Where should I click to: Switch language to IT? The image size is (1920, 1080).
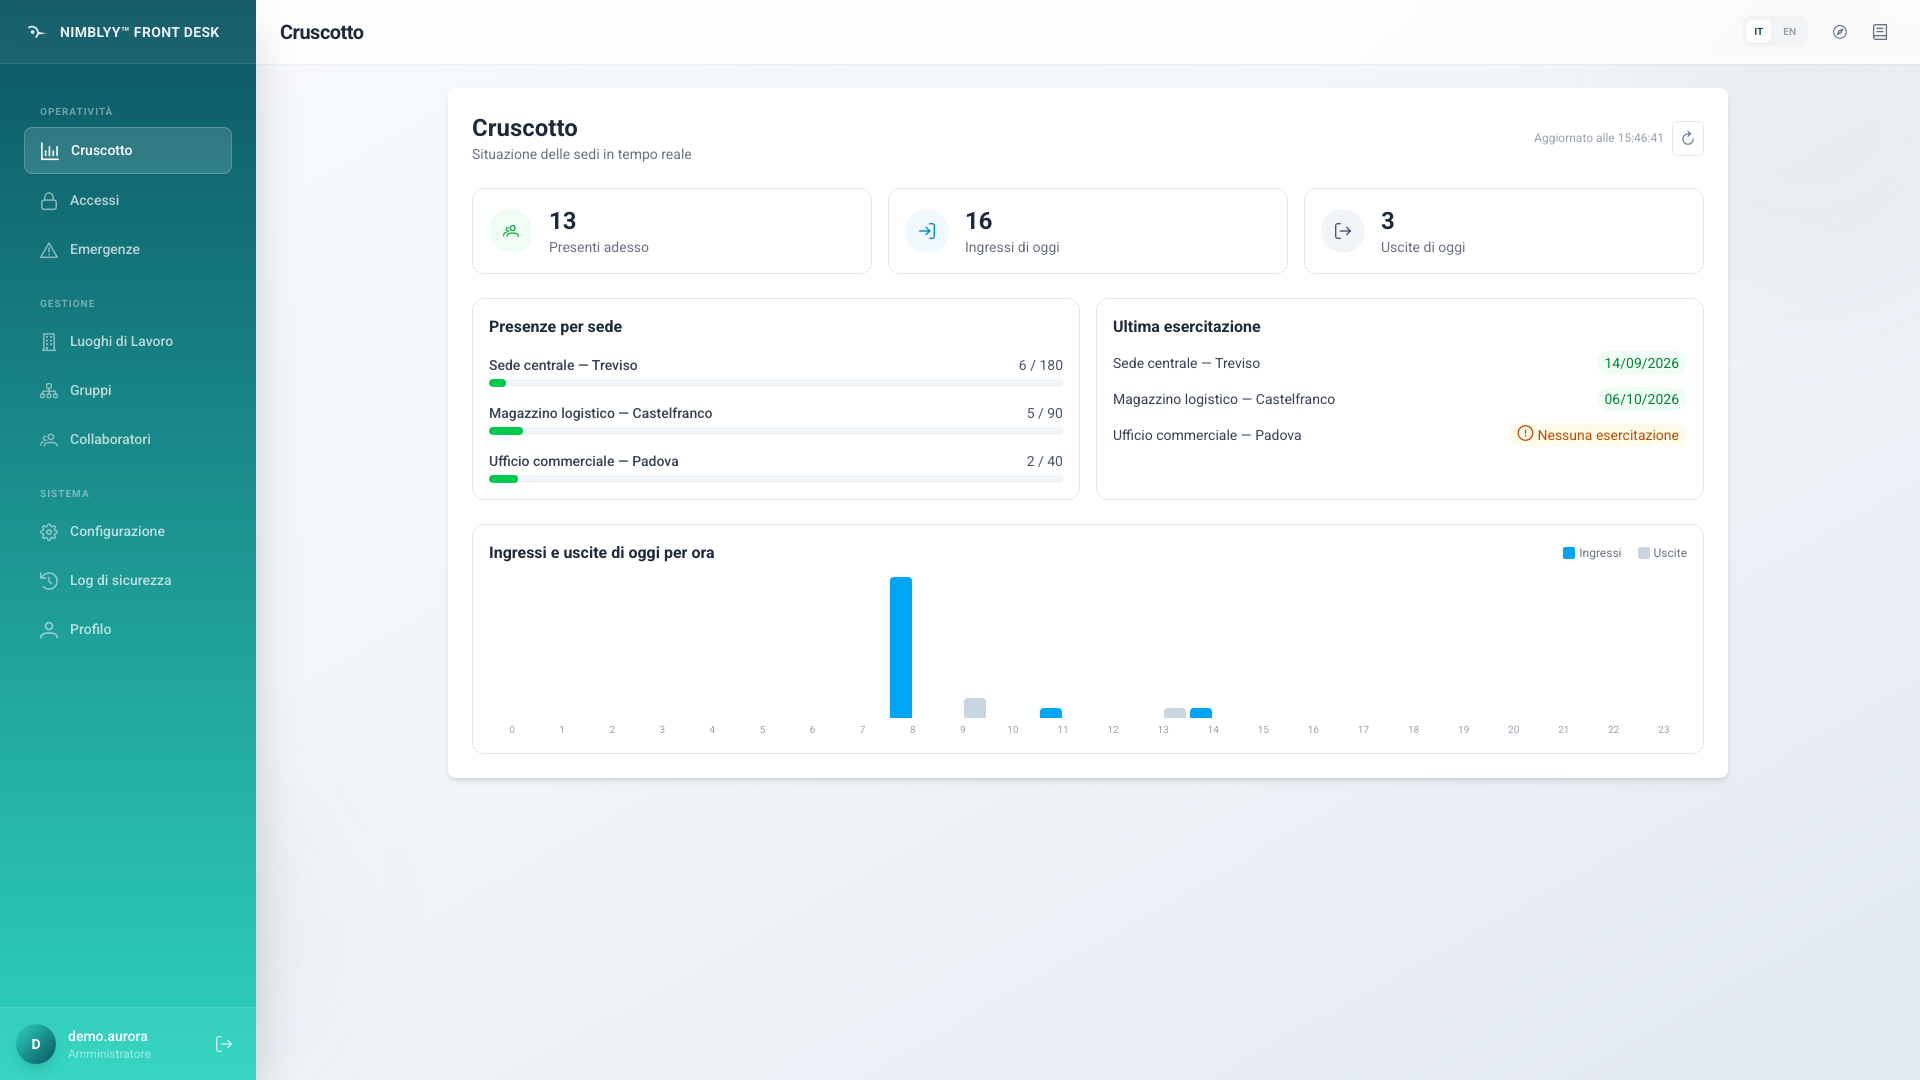tap(1759, 32)
